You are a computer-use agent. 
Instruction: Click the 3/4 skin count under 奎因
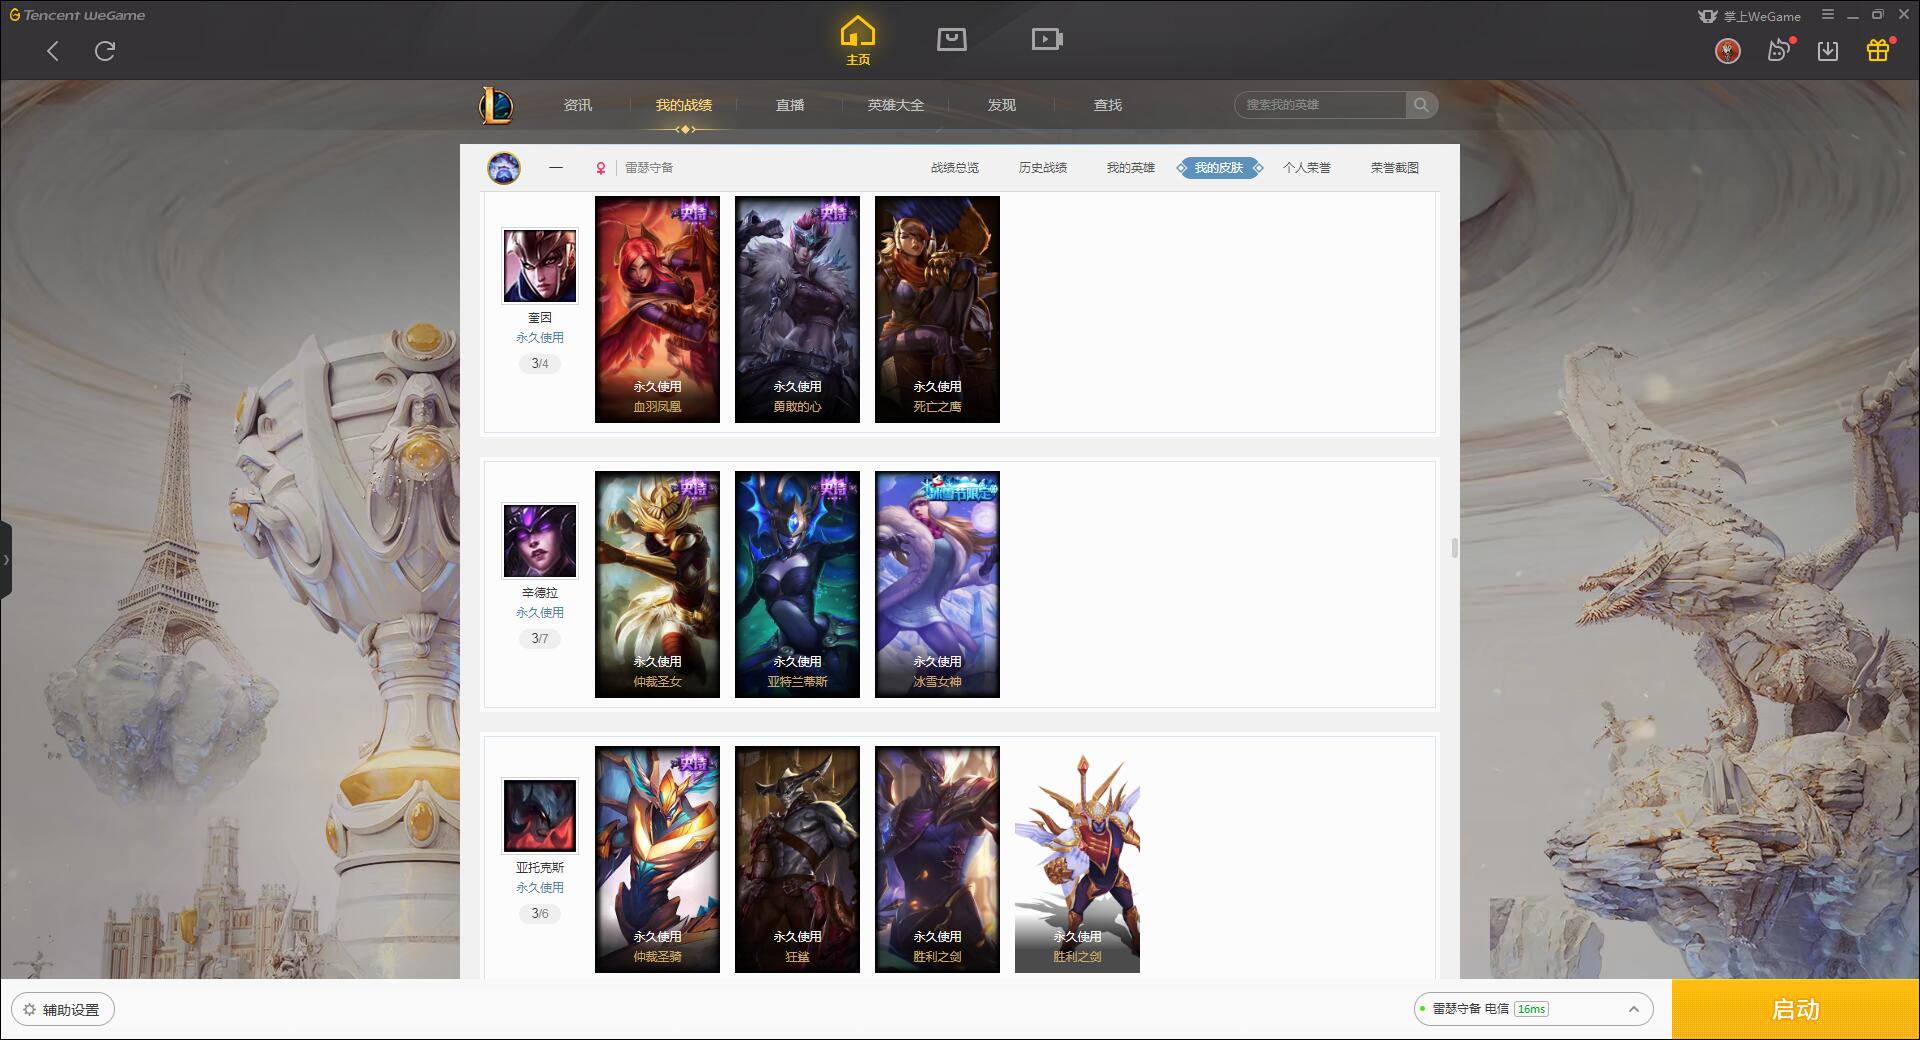pos(540,364)
